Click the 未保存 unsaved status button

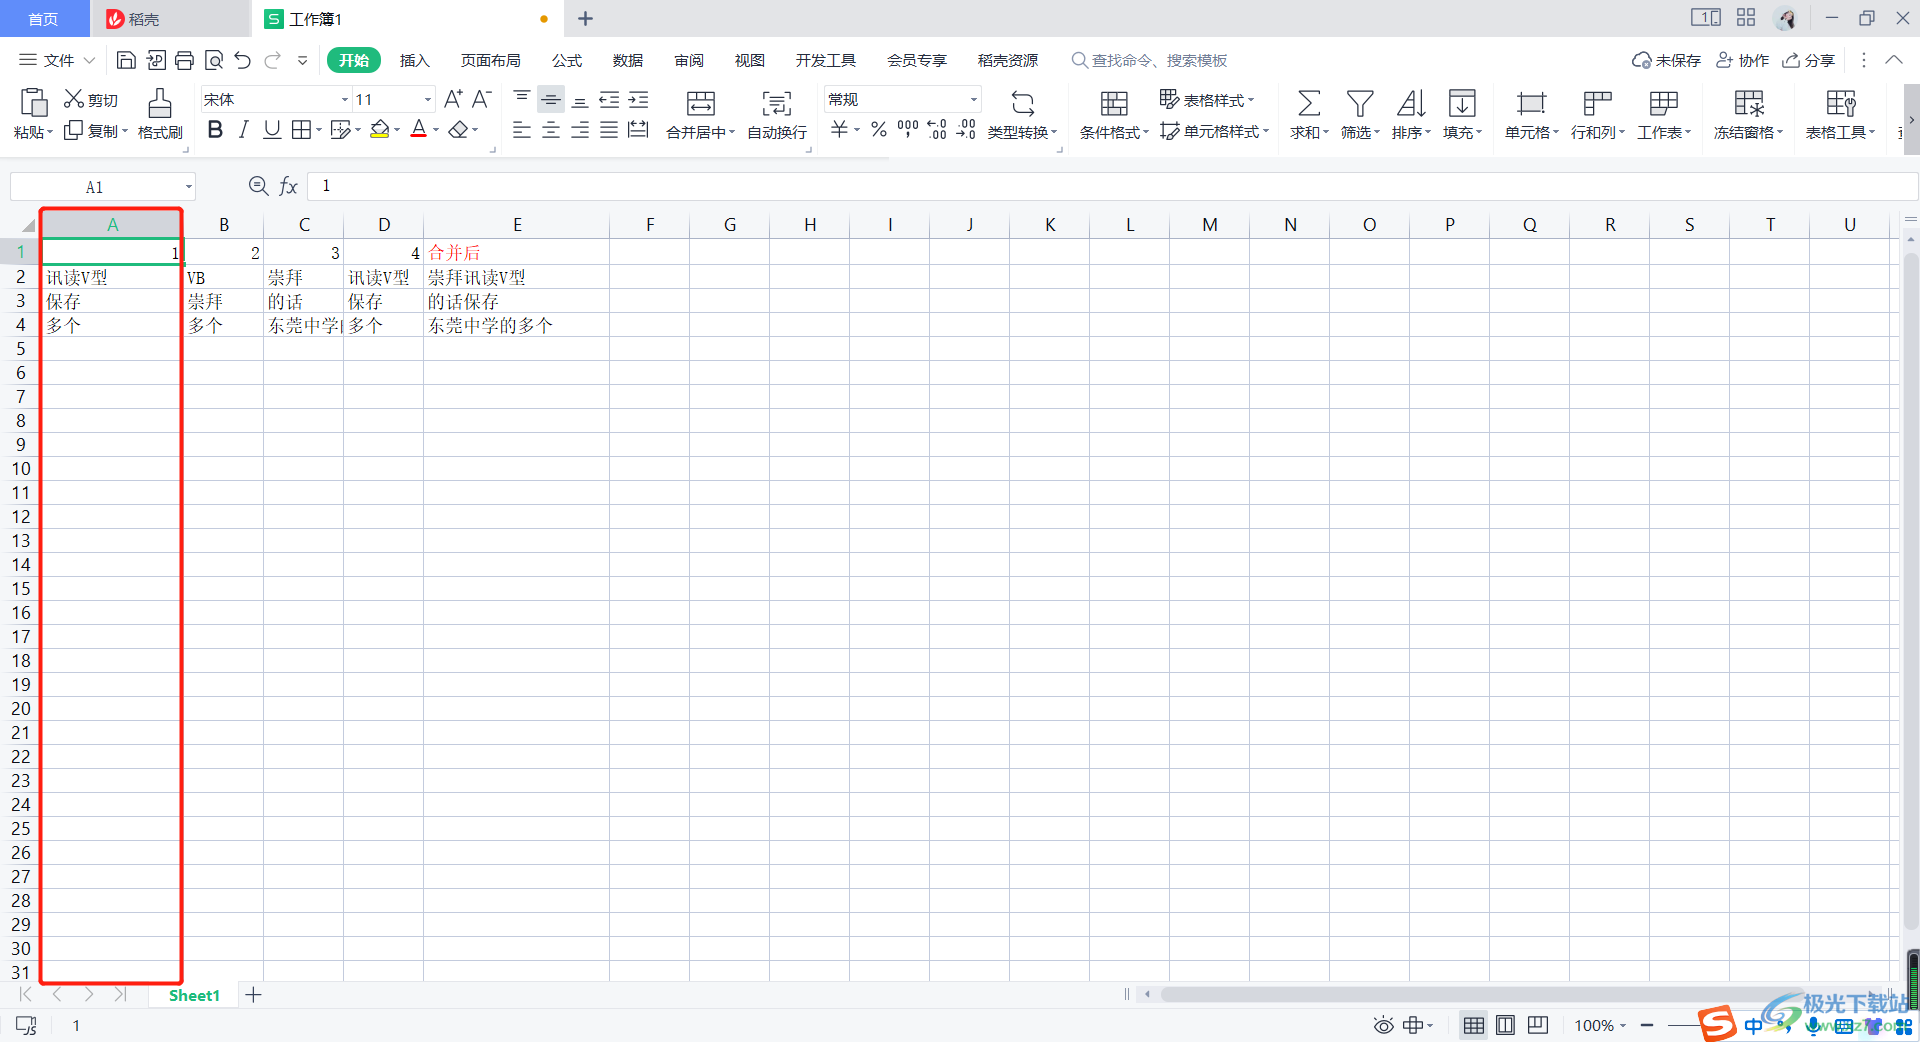1666,60
